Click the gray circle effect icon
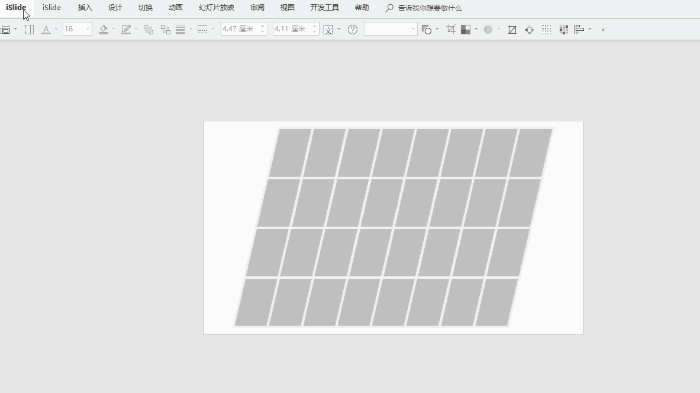This screenshot has width=700, height=393. coord(488,29)
